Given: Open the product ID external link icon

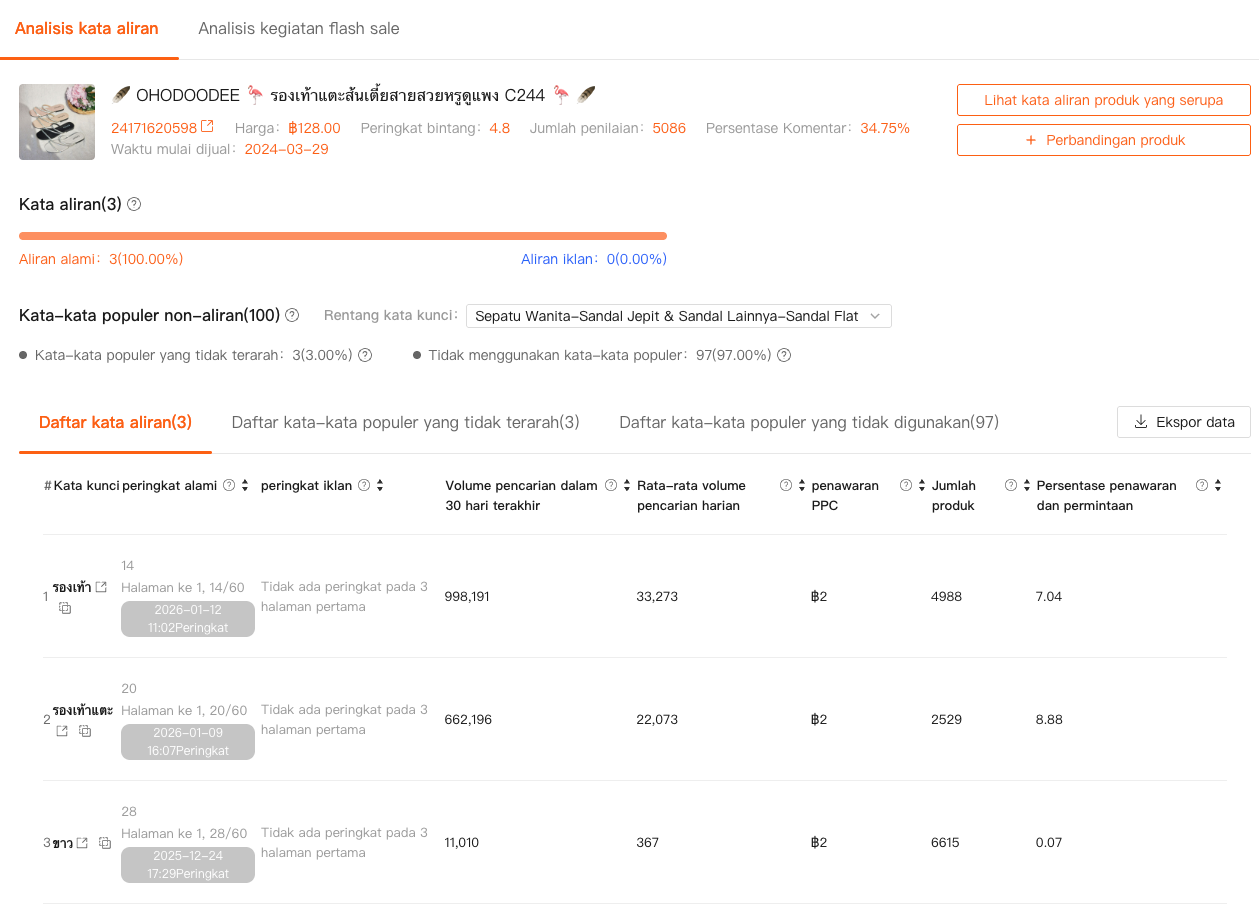Looking at the screenshot, I should tap(207, 127).
